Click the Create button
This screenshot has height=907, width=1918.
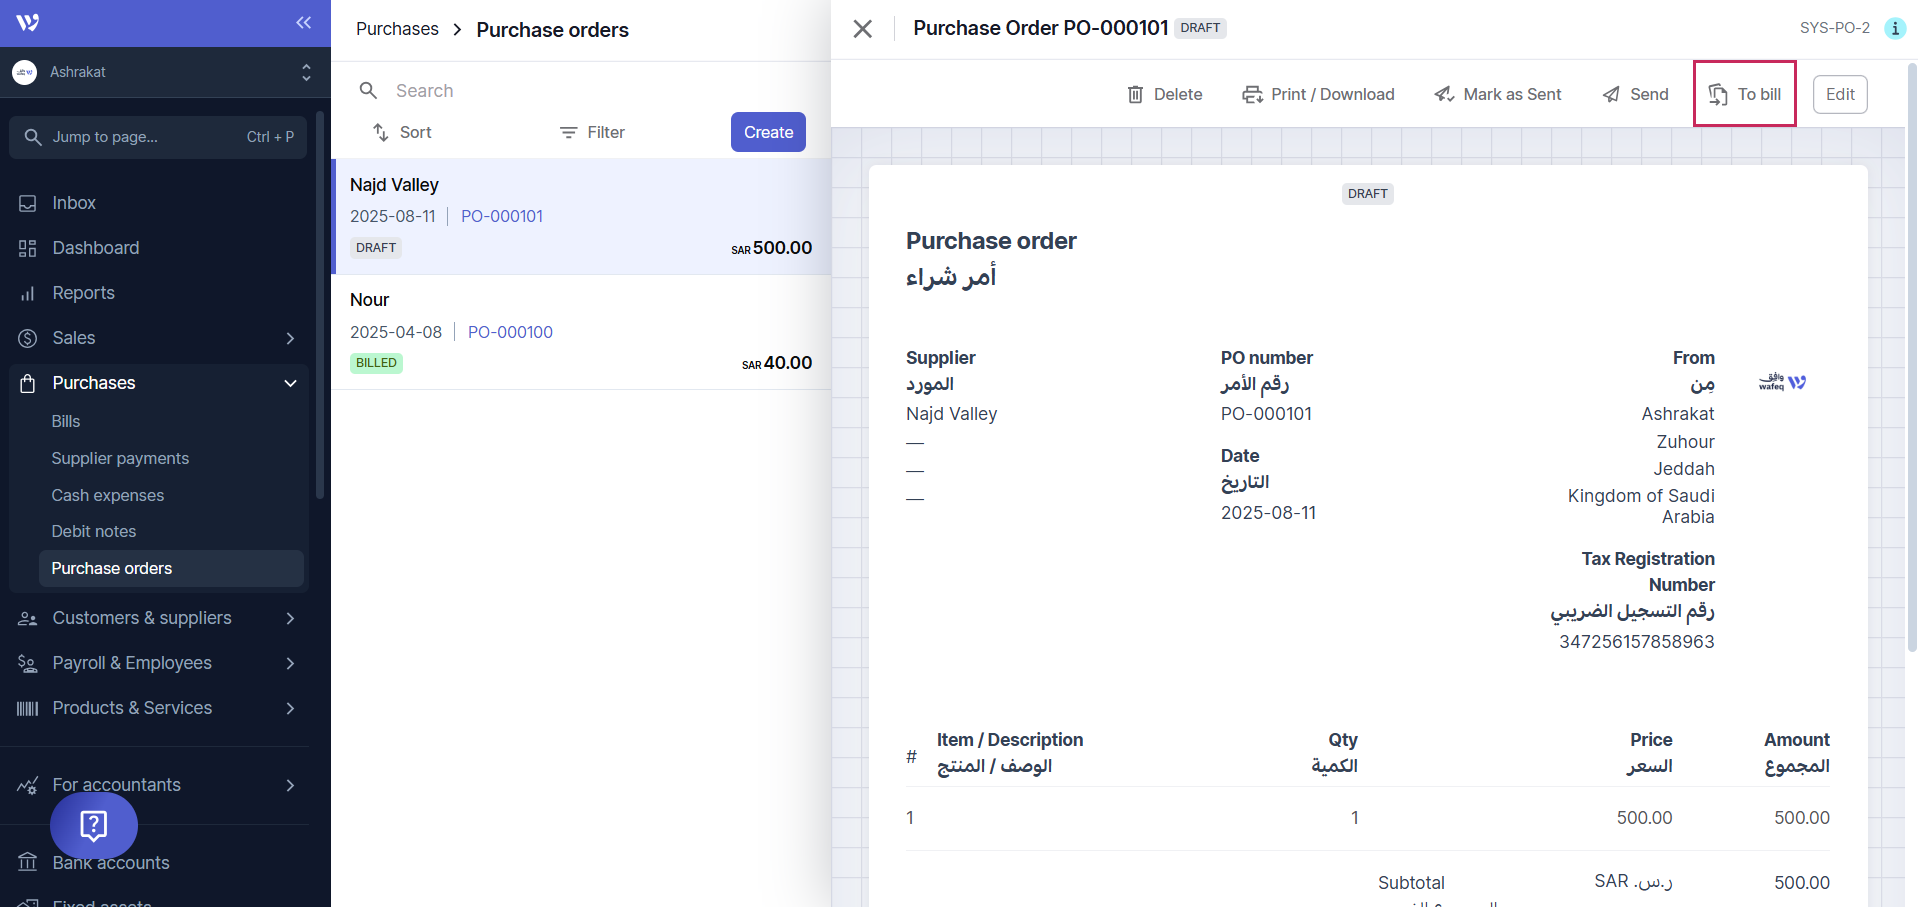tap(768, 132)
